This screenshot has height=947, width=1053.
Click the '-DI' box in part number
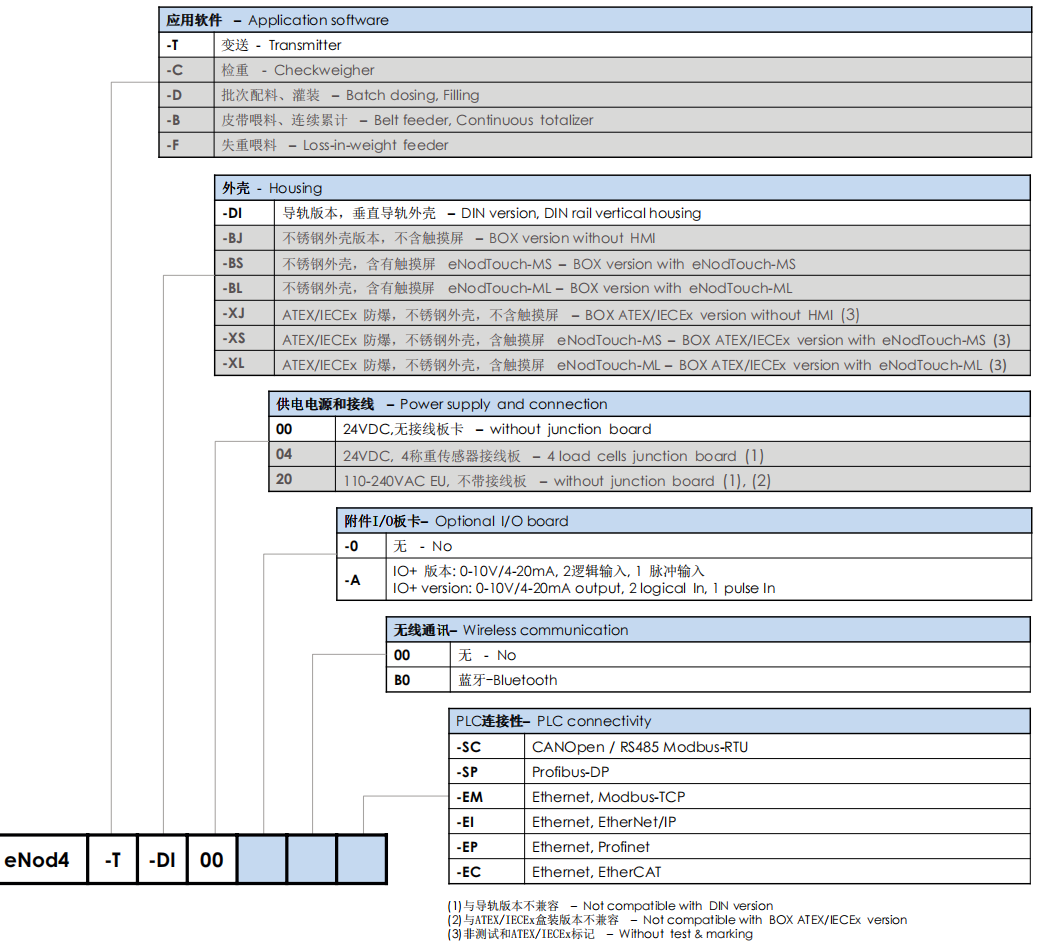pyautogui.click(x=163, y=860)
